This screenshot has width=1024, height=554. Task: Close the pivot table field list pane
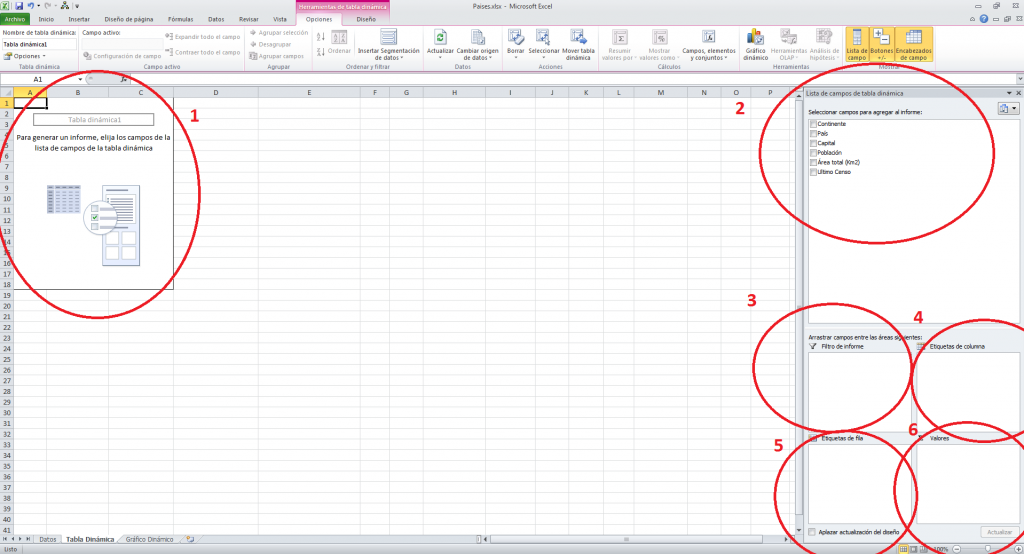(1018, 93)
